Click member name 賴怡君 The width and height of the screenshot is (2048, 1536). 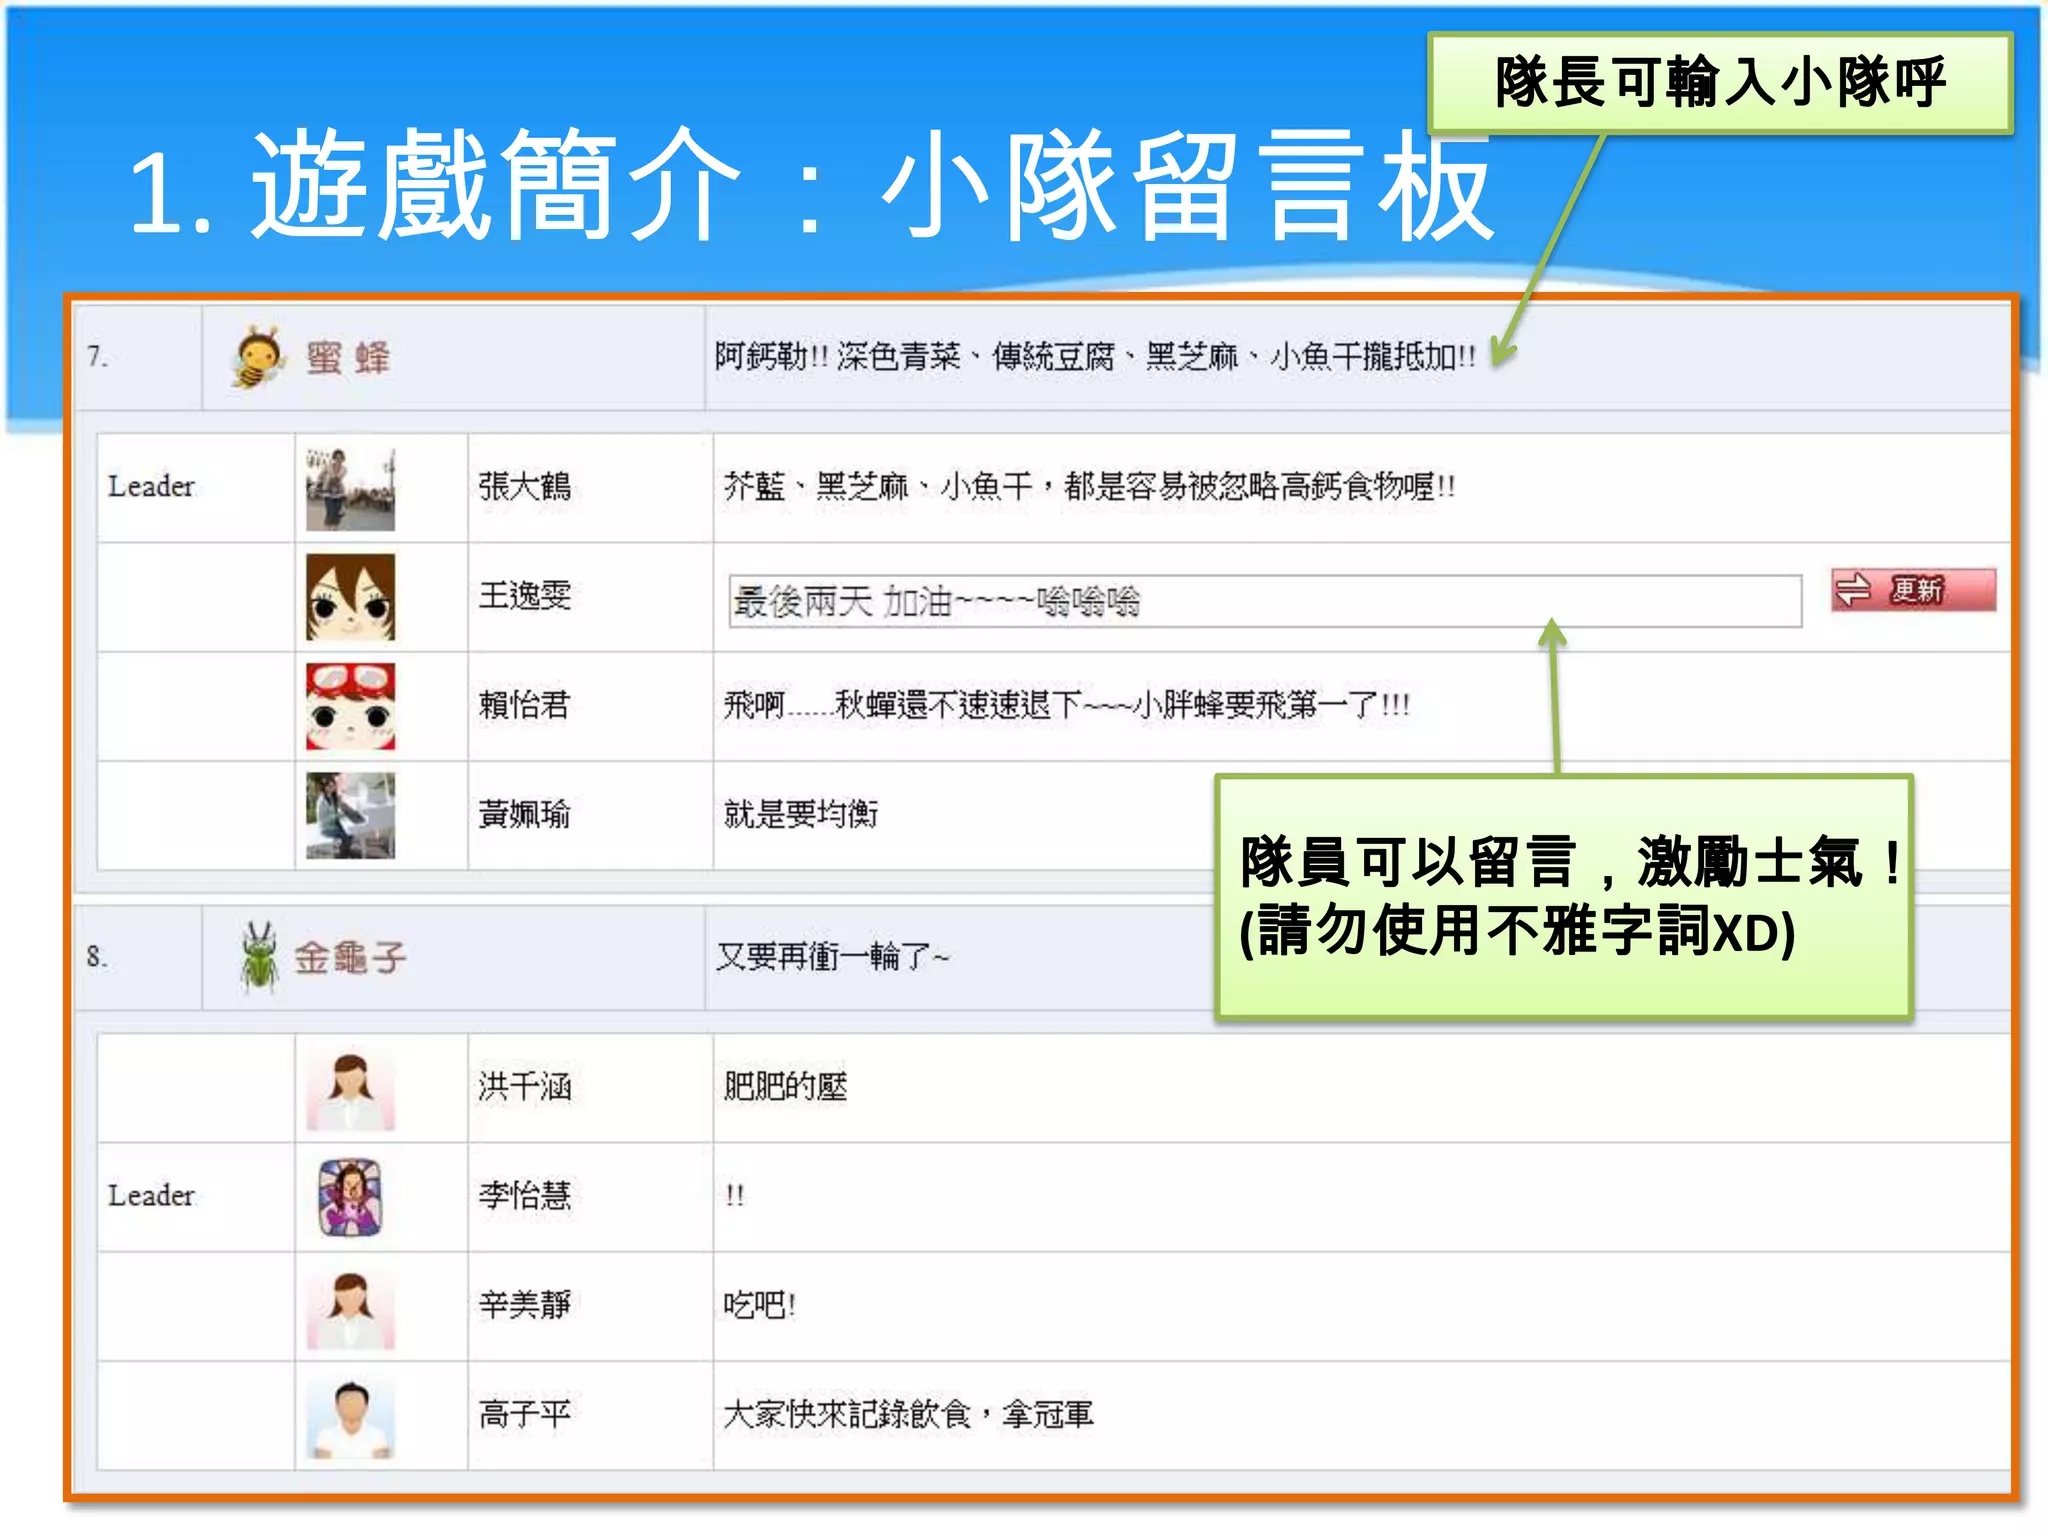[x=524, y=705]
